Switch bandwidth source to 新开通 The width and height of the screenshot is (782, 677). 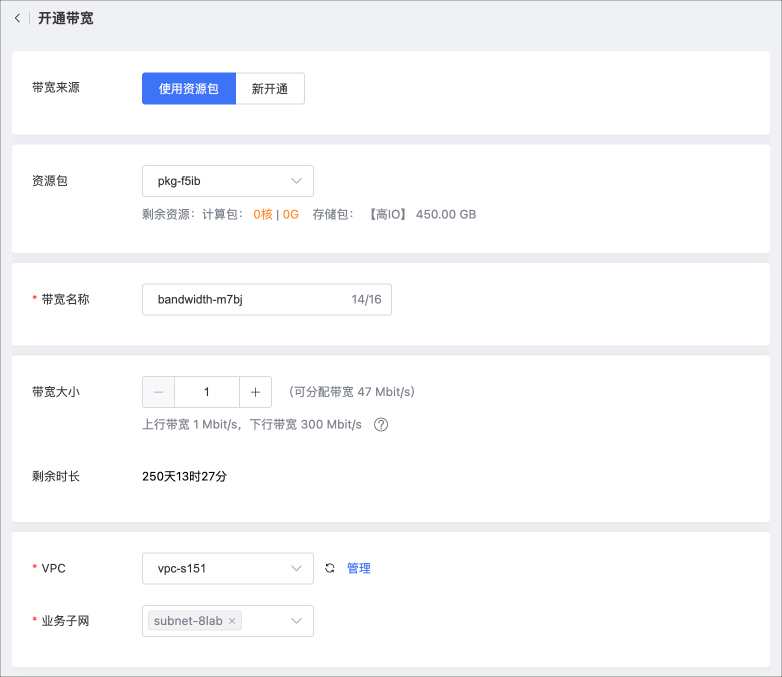[x=270, y=88]
